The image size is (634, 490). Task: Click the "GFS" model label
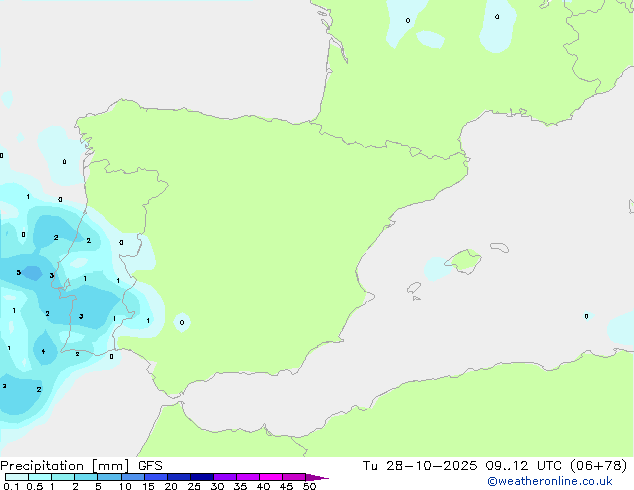tap(150, 466)
